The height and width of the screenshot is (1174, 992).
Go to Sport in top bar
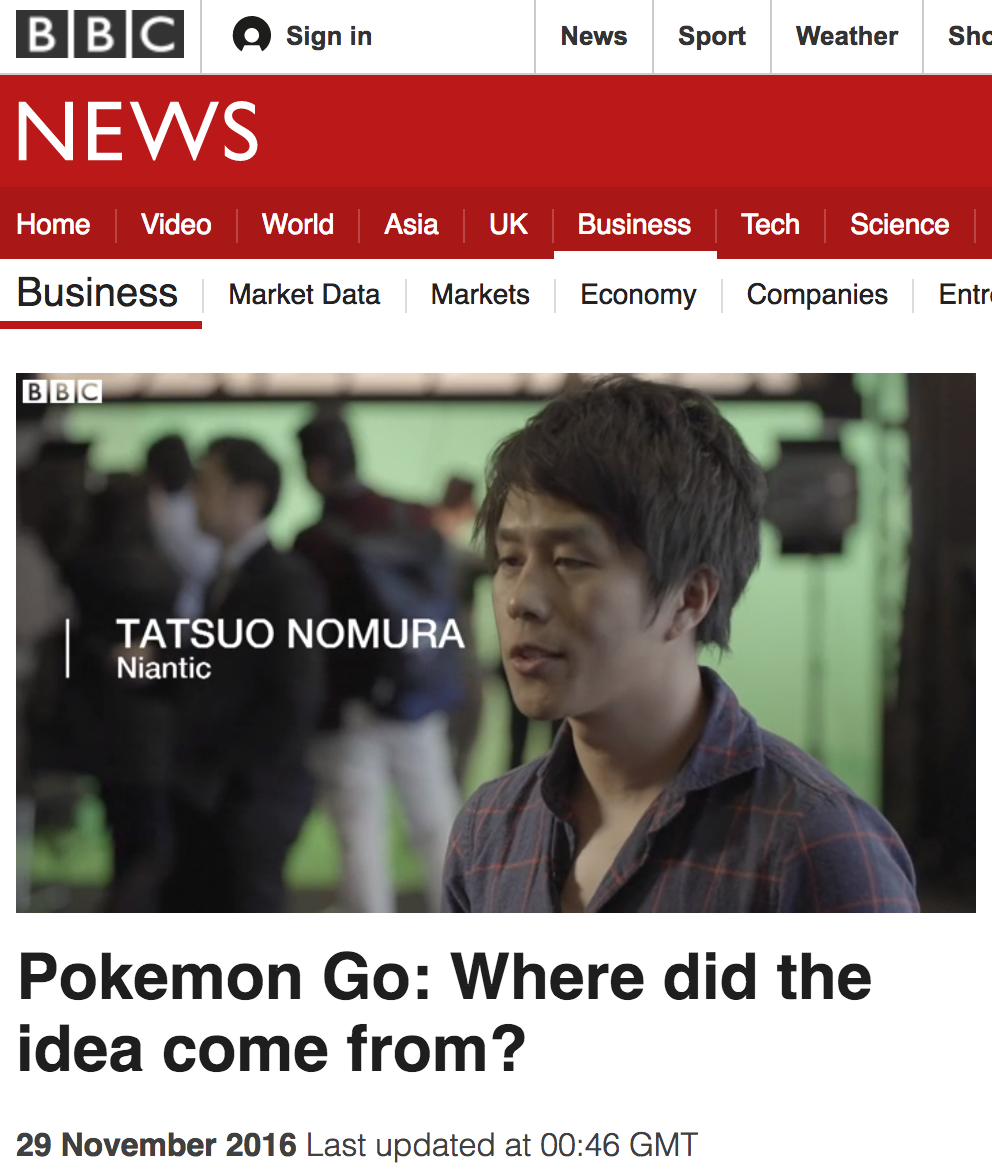712,36
